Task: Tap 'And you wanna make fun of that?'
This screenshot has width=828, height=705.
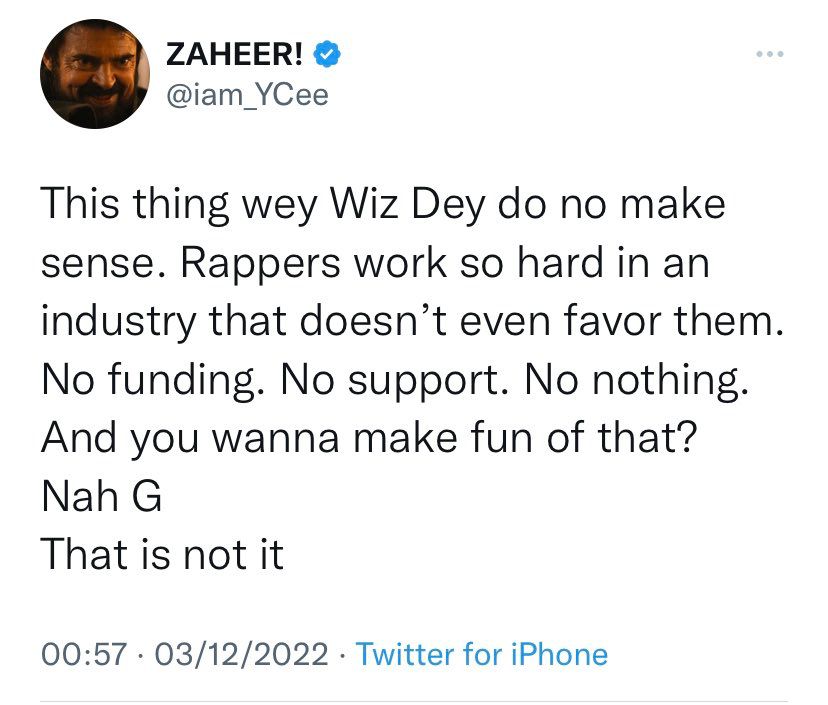Action: point(370,438)
